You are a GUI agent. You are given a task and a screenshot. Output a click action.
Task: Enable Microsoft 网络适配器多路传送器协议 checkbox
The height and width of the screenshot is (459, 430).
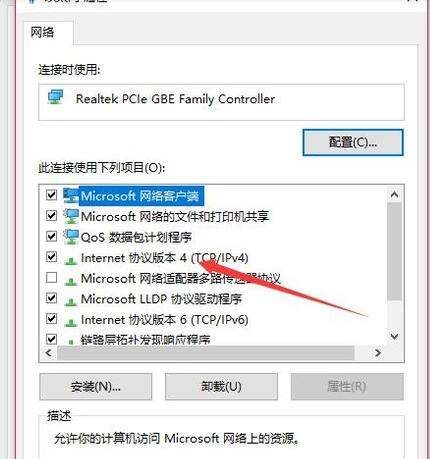pyautogui.click(x=51, y=277)
